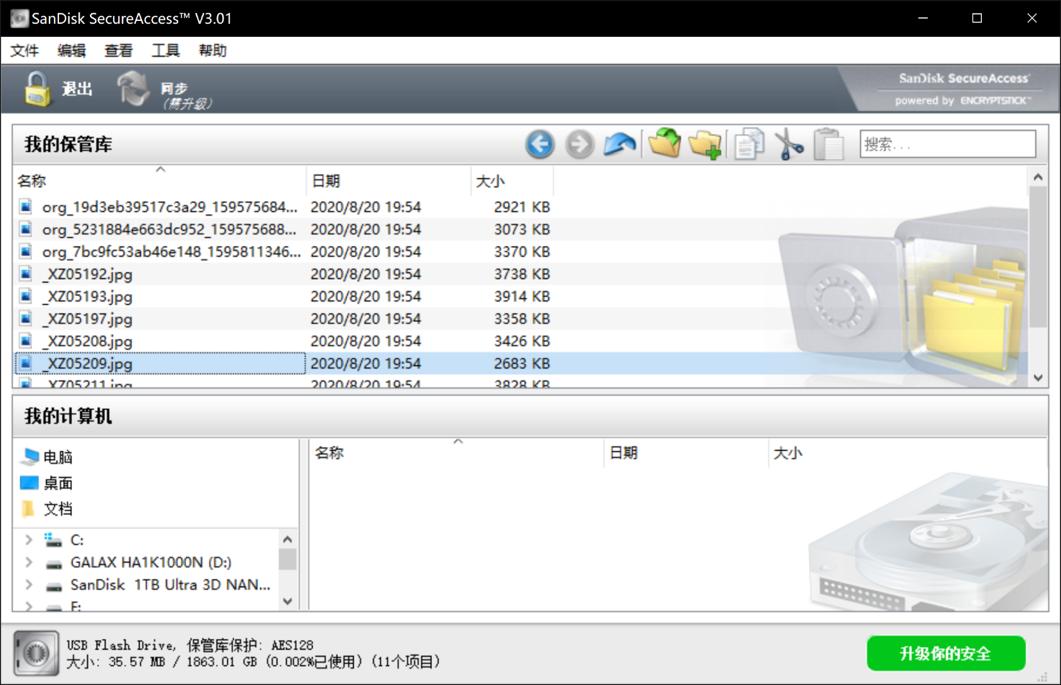Click inside the 搜索 search box

click(946, 143)
